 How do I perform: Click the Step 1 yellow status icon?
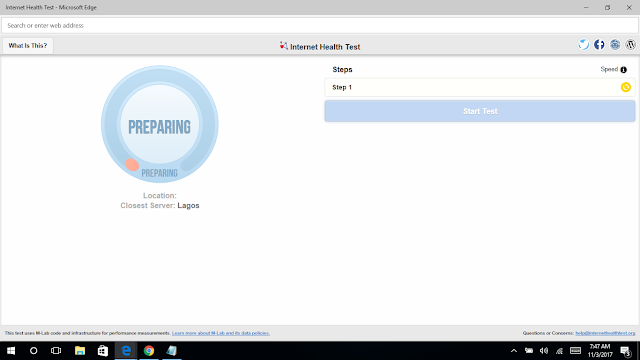626,87
